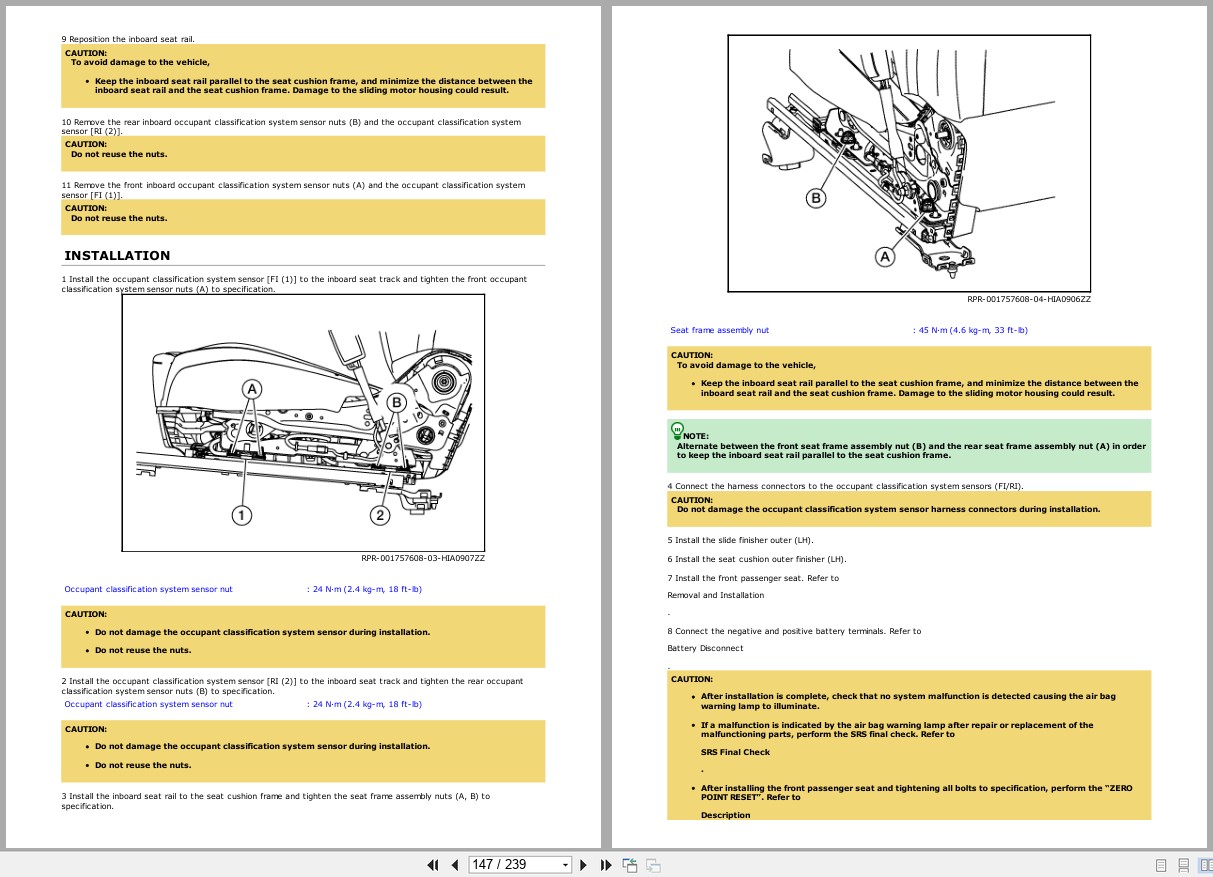The width and height of the screenshot is (1213, 877).
Task: Jump to the last page
Action: 606,865
